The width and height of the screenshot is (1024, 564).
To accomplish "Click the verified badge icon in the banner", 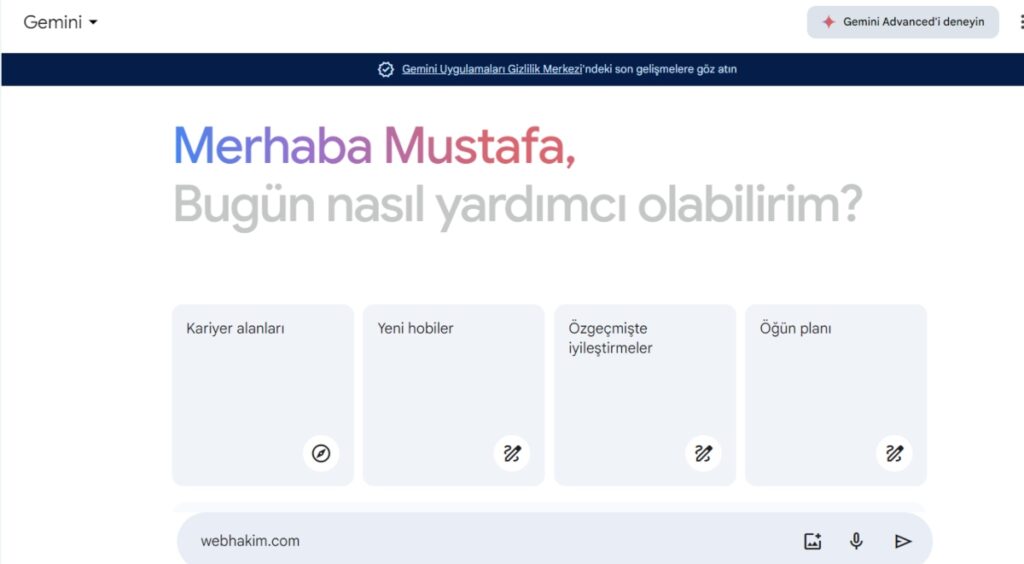I will tap(386, 69).
